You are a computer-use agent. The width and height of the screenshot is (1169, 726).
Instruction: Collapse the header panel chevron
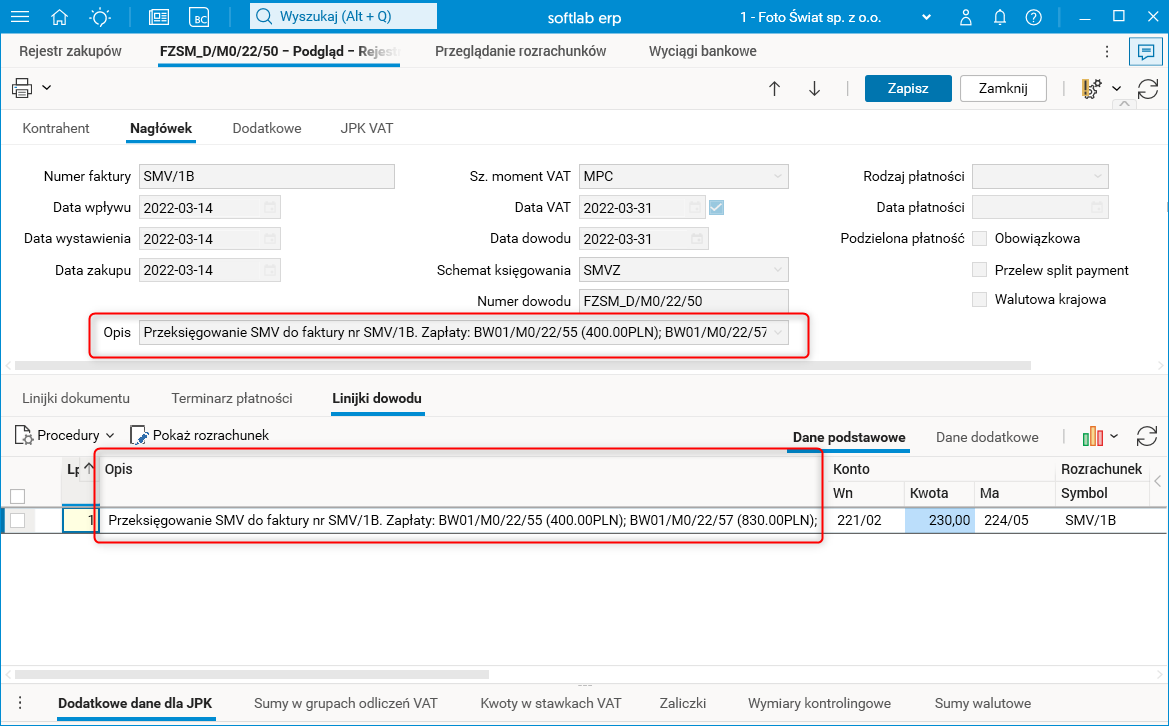[x=1124, y=104]
